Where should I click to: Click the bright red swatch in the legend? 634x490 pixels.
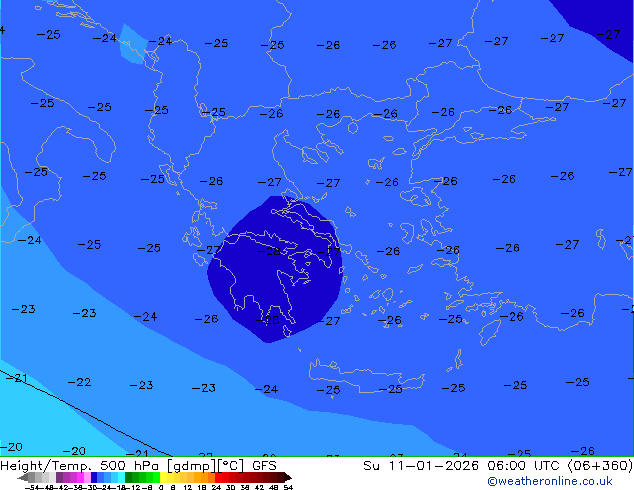[x=218, y=477]
